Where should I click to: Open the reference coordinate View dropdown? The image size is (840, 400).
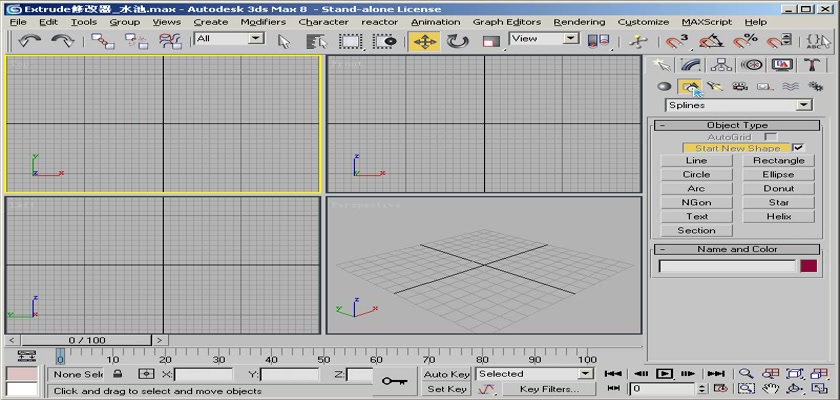[x=544, y=39]
